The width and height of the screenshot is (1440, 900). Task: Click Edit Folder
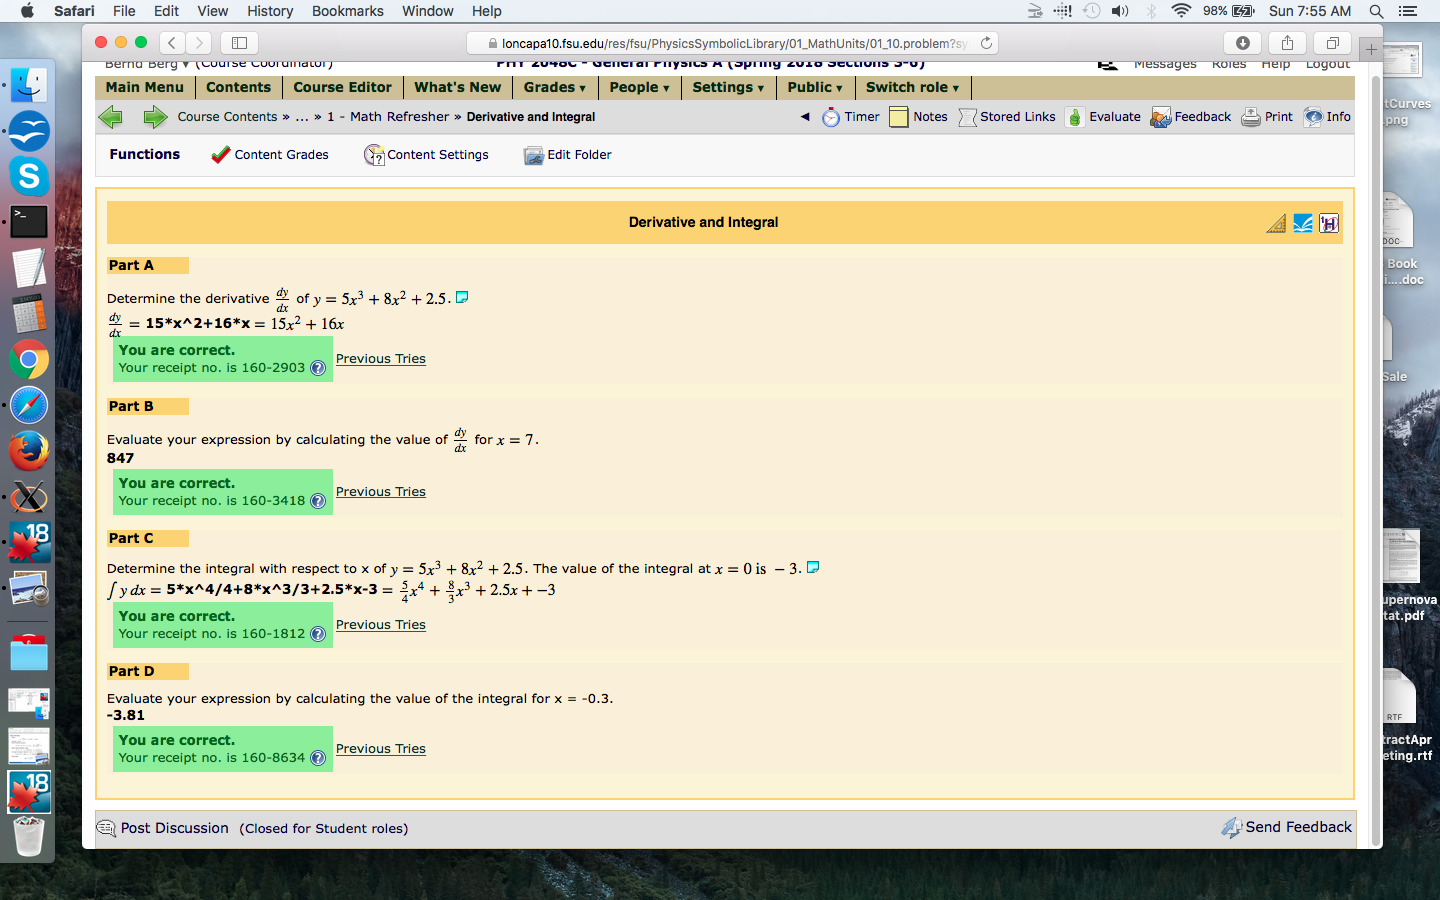tap(567, 155)
